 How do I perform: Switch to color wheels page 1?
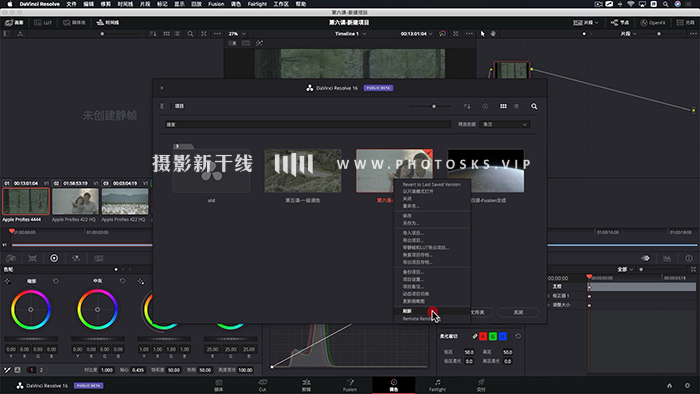pos(31,370)
